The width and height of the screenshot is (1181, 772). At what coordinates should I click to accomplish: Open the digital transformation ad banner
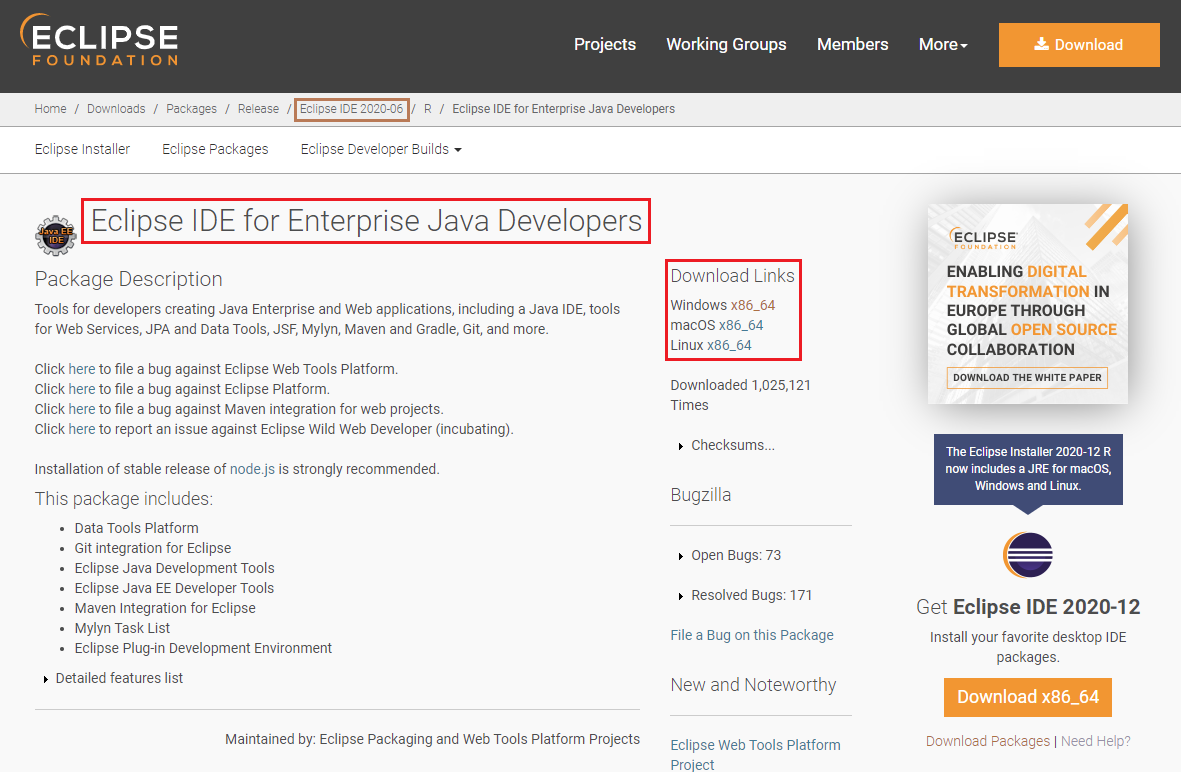1027,304
